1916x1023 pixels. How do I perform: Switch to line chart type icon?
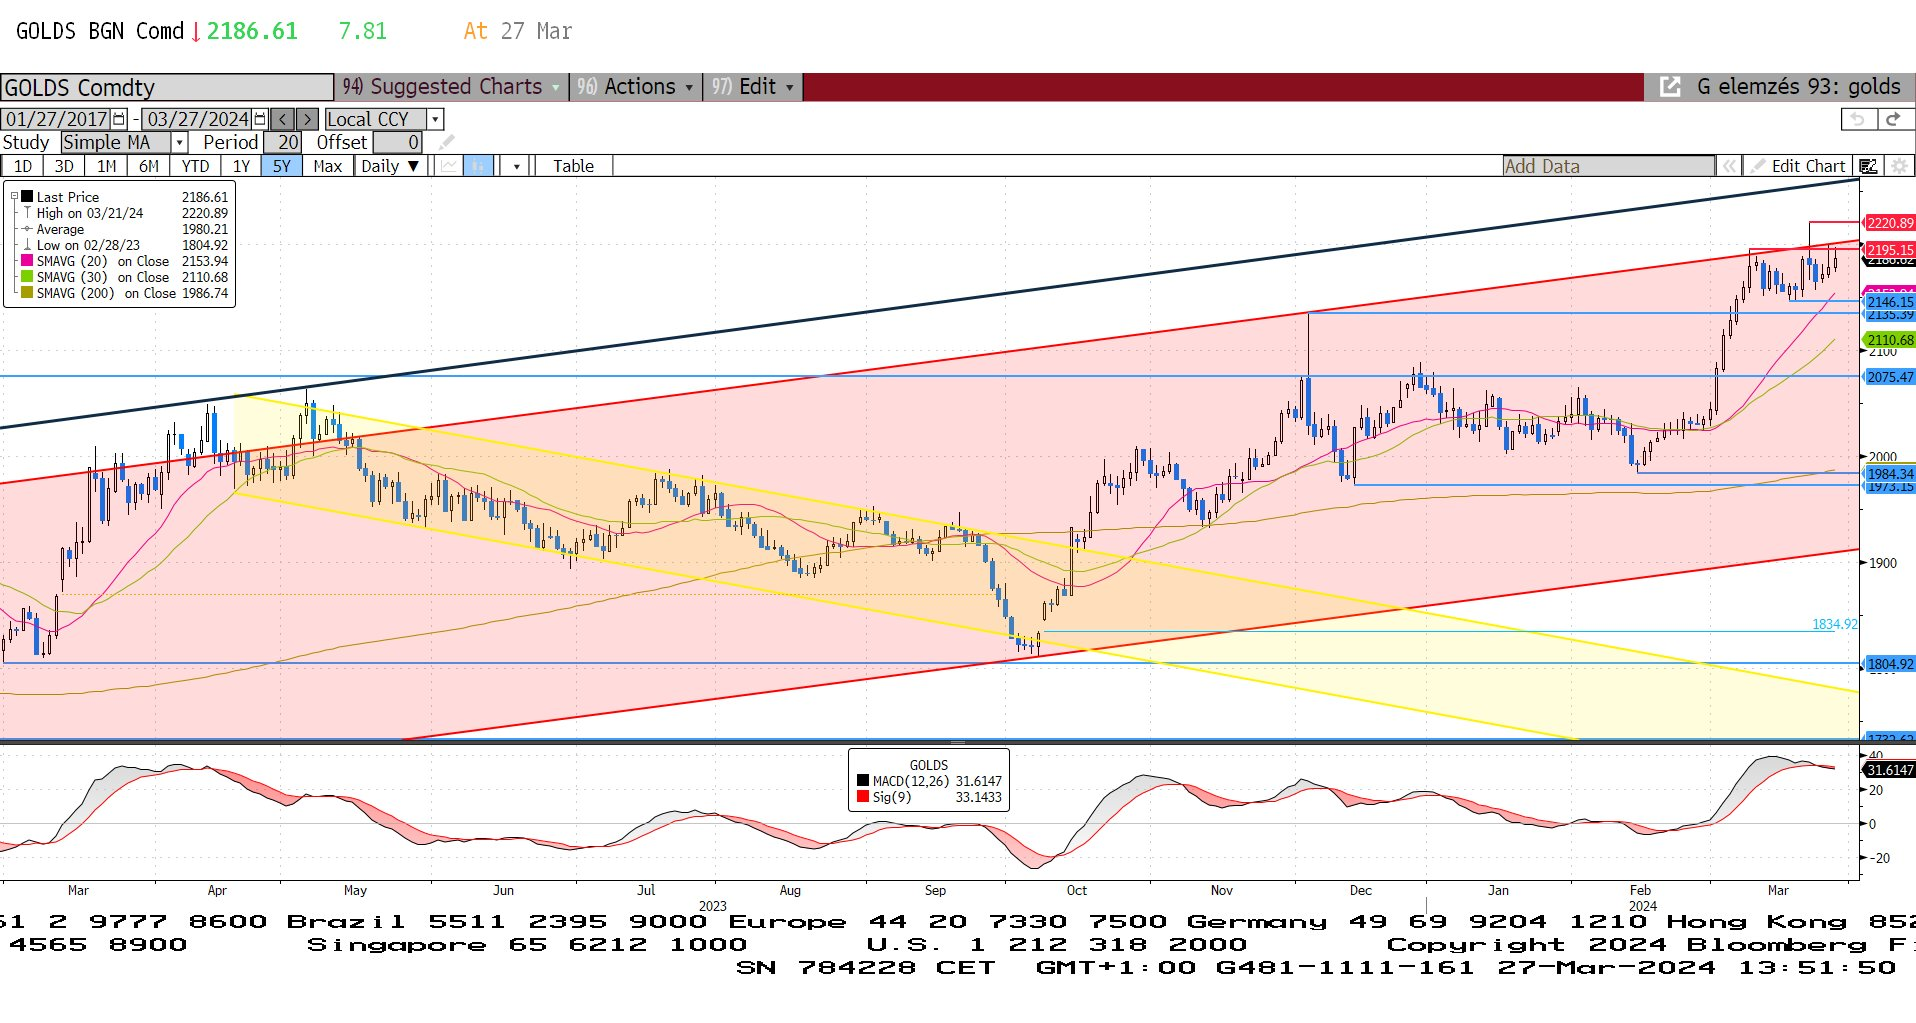pos(449,166)
